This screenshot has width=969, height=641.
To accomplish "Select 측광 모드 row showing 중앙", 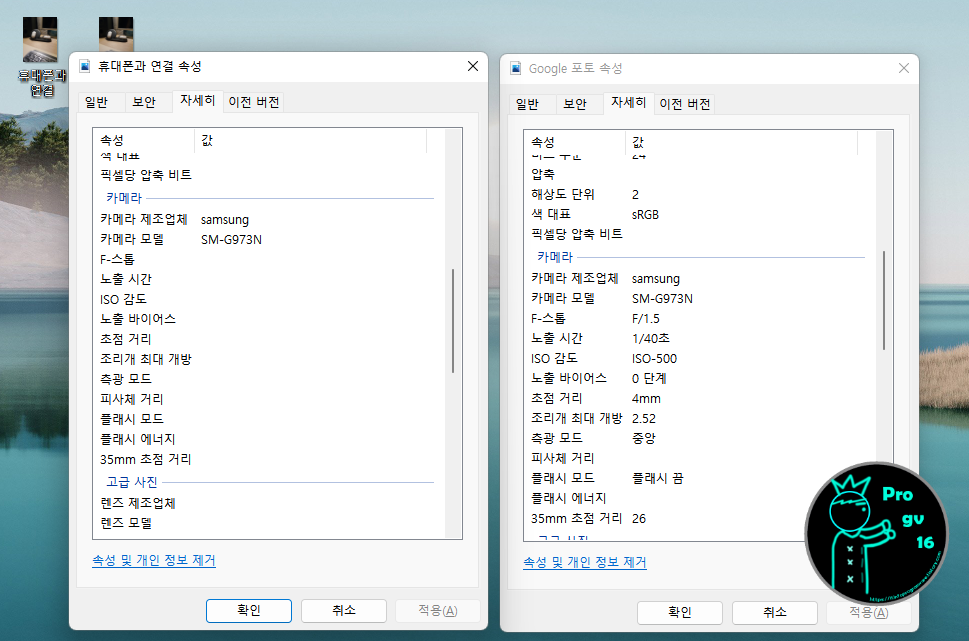I will click(698, 438).
